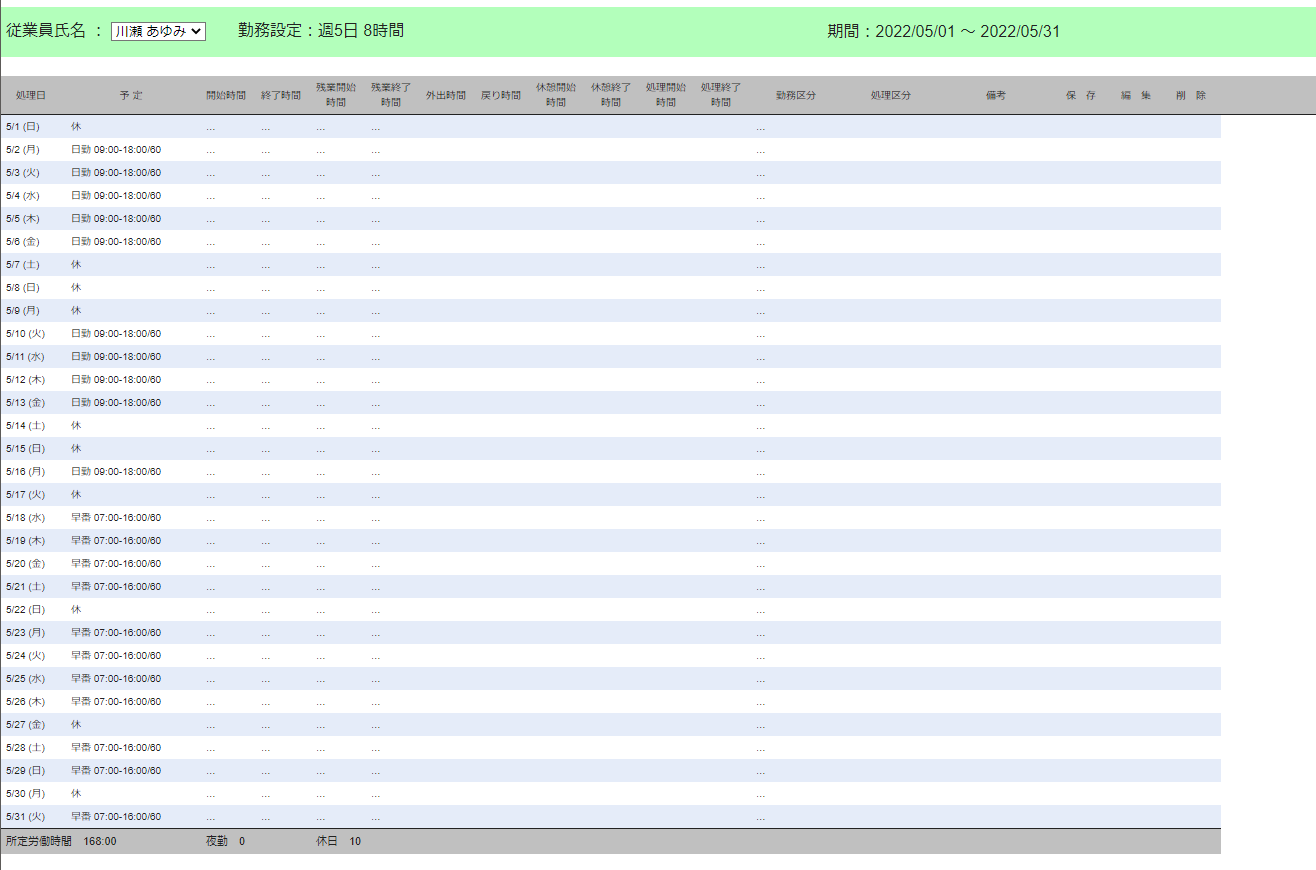Click the 勤務区分 column header
The width and height of the screenshot is (1316, 870).
click(x=796, y=96)
